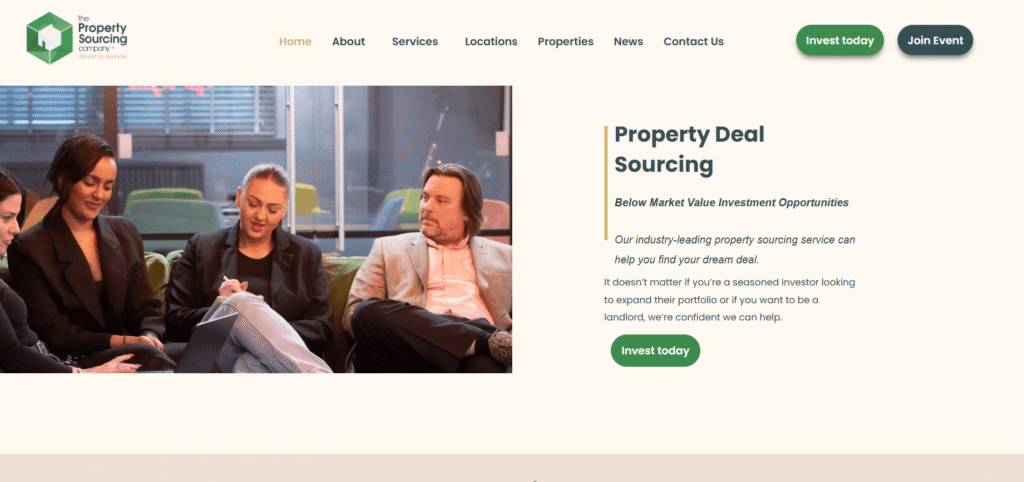Screen dimensions: 1024x482
Task: Open the News page
Action: point(628,42)
